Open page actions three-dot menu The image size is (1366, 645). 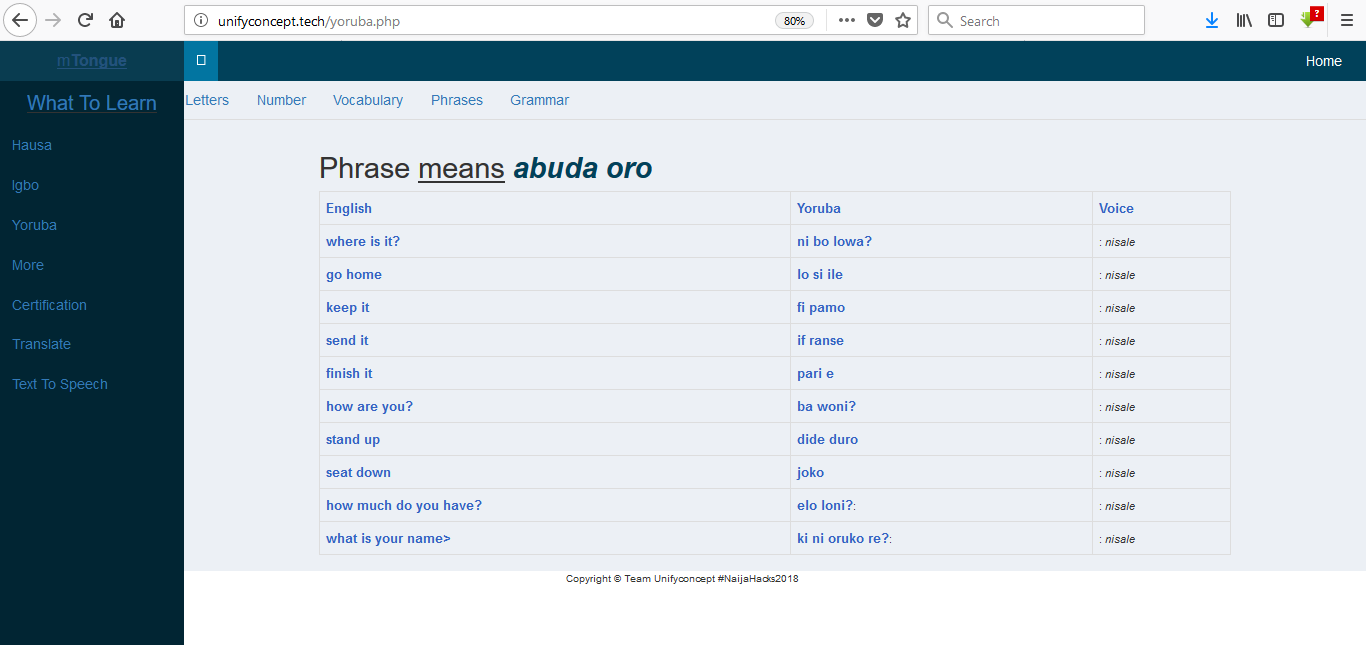846,20
